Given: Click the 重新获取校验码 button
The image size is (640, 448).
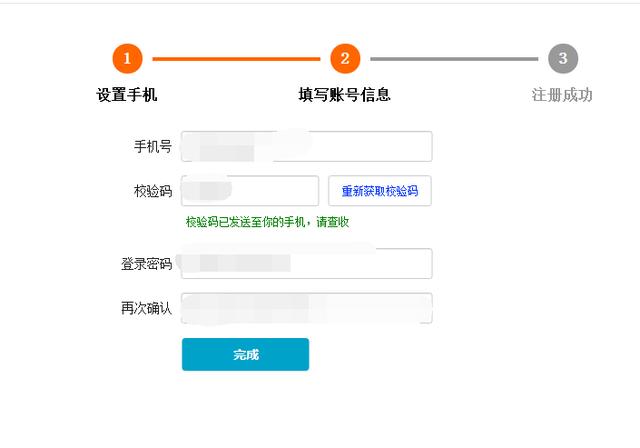Looking at the screenshot, I should coord(380,191).
